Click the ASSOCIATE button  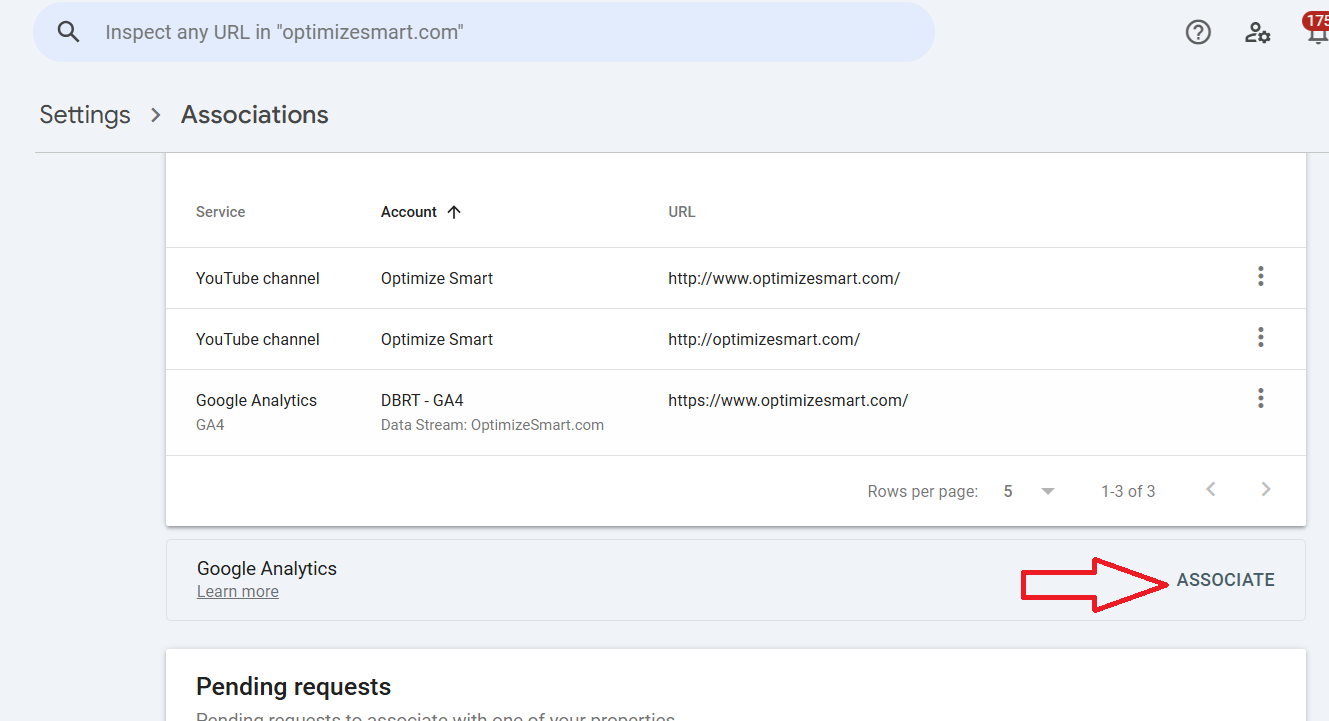coord(1225,580)
